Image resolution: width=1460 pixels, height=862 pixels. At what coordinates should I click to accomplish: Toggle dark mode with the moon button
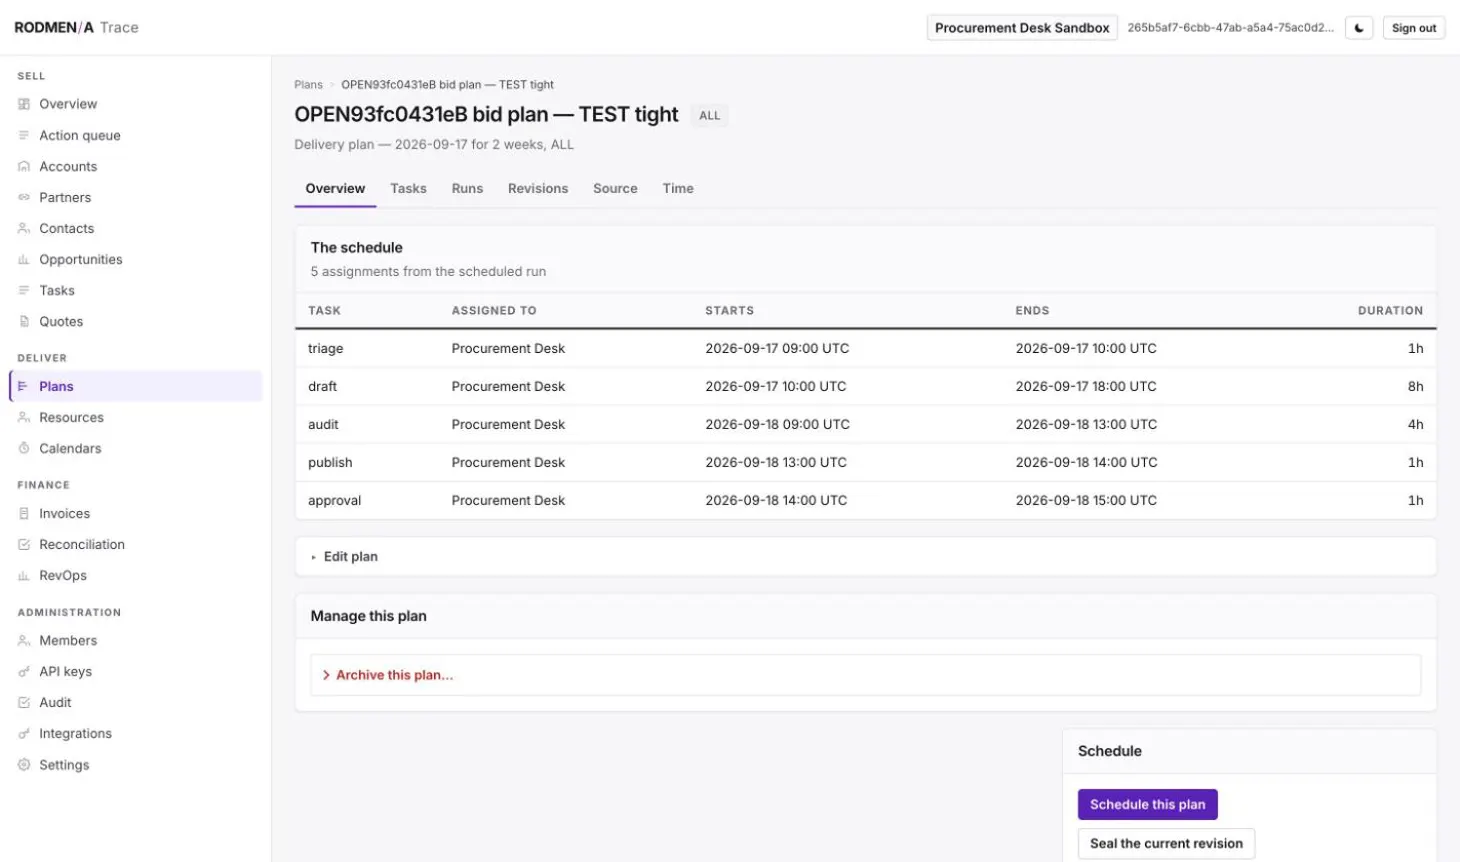coord(1359,28)
